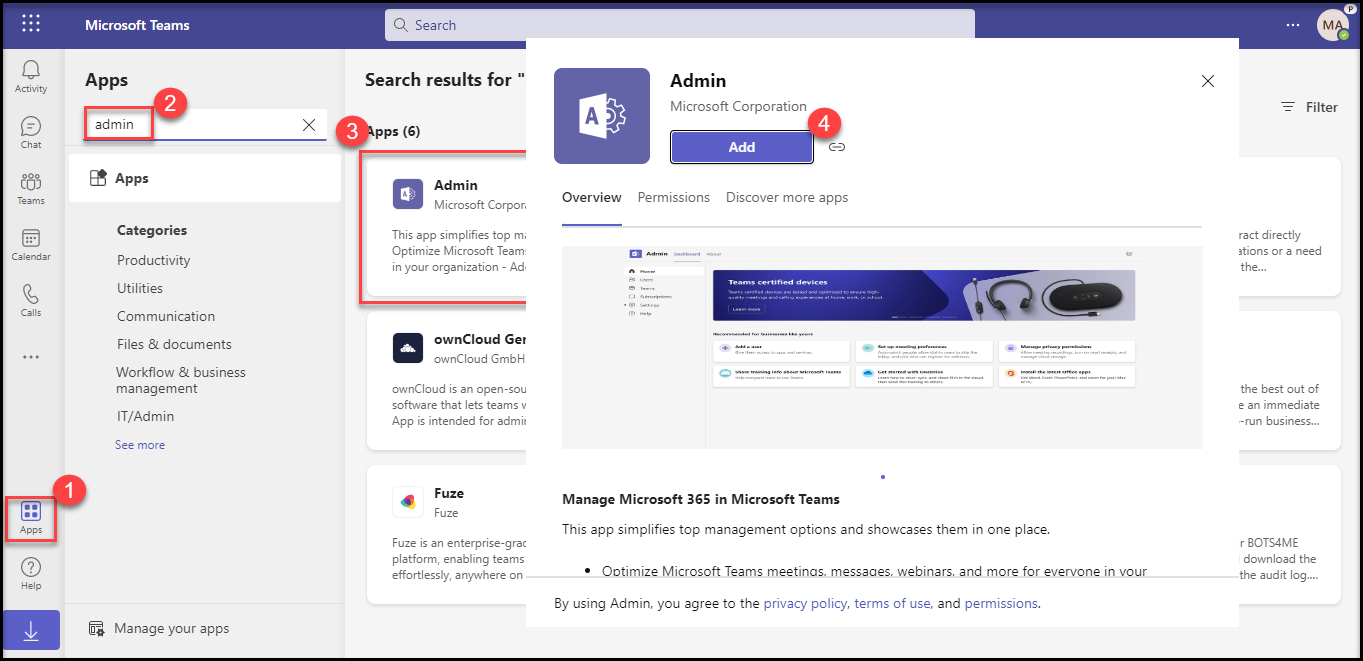This screenshot has width=1363, height=661.
Task: Click the download desktop app icon
Action: 31,631
